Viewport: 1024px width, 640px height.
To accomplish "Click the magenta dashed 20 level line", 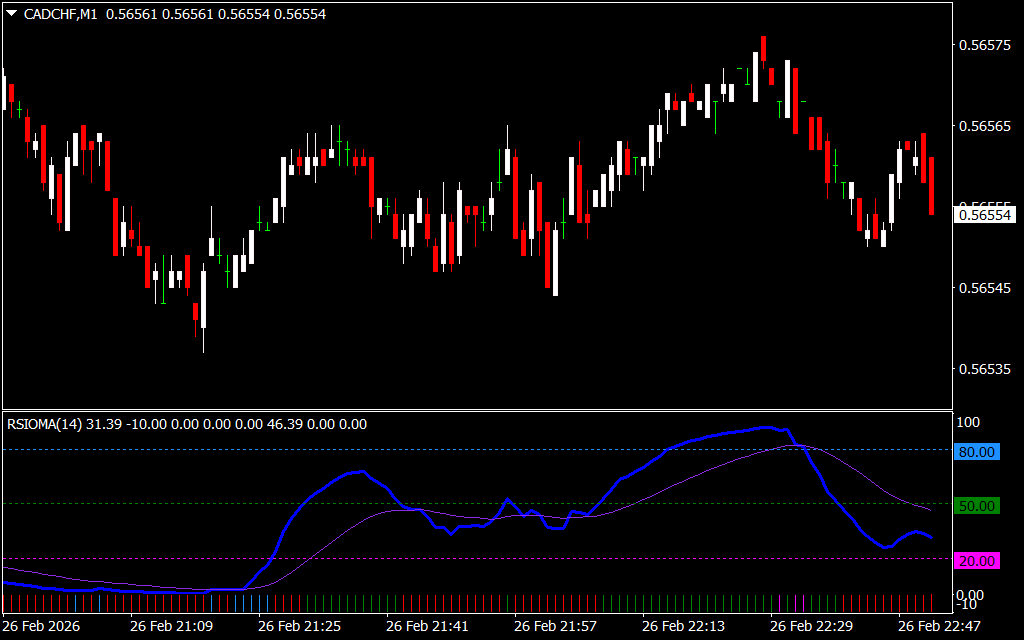I will click(600, 558).
